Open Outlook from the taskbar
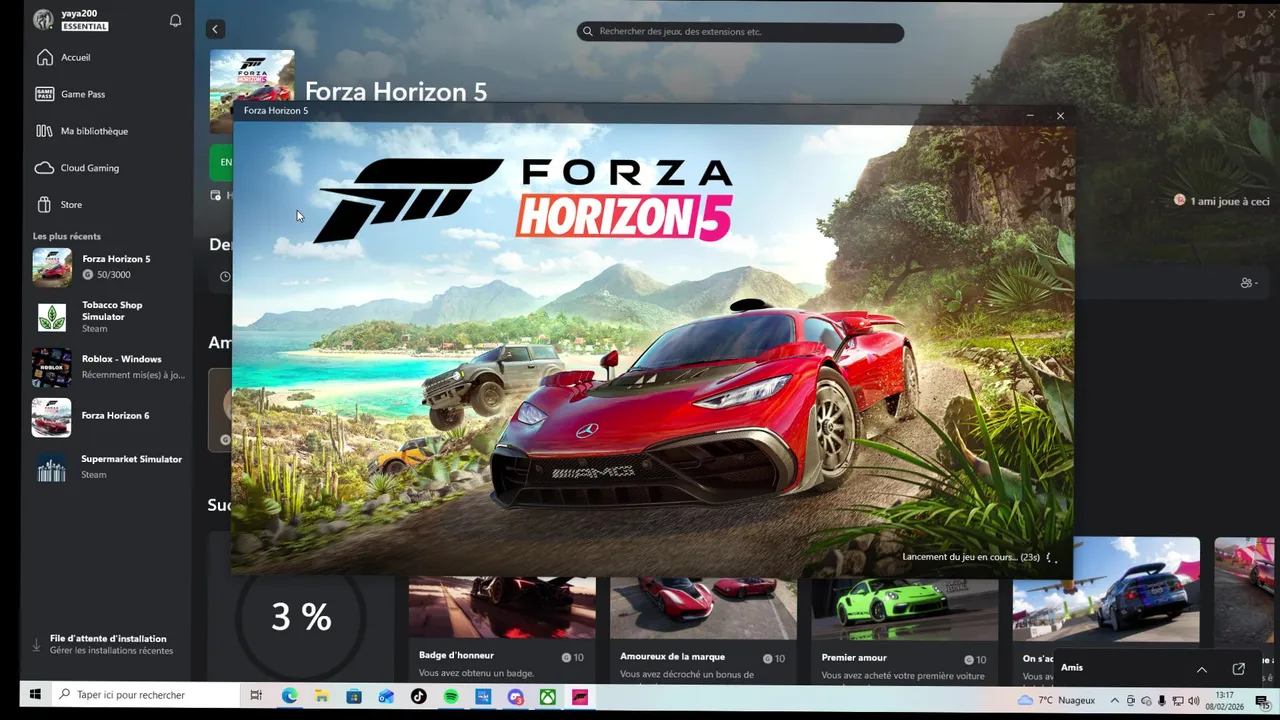Screen dimensions: 1280x720 [x=386, y=696]
